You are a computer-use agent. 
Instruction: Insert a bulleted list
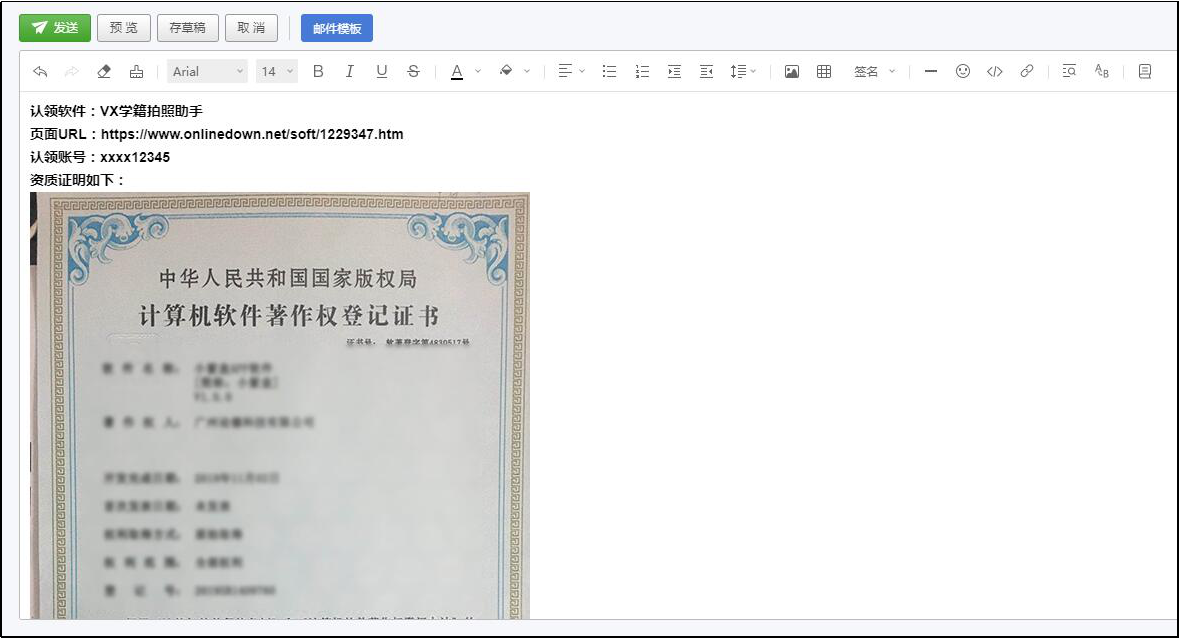(609, 71)
